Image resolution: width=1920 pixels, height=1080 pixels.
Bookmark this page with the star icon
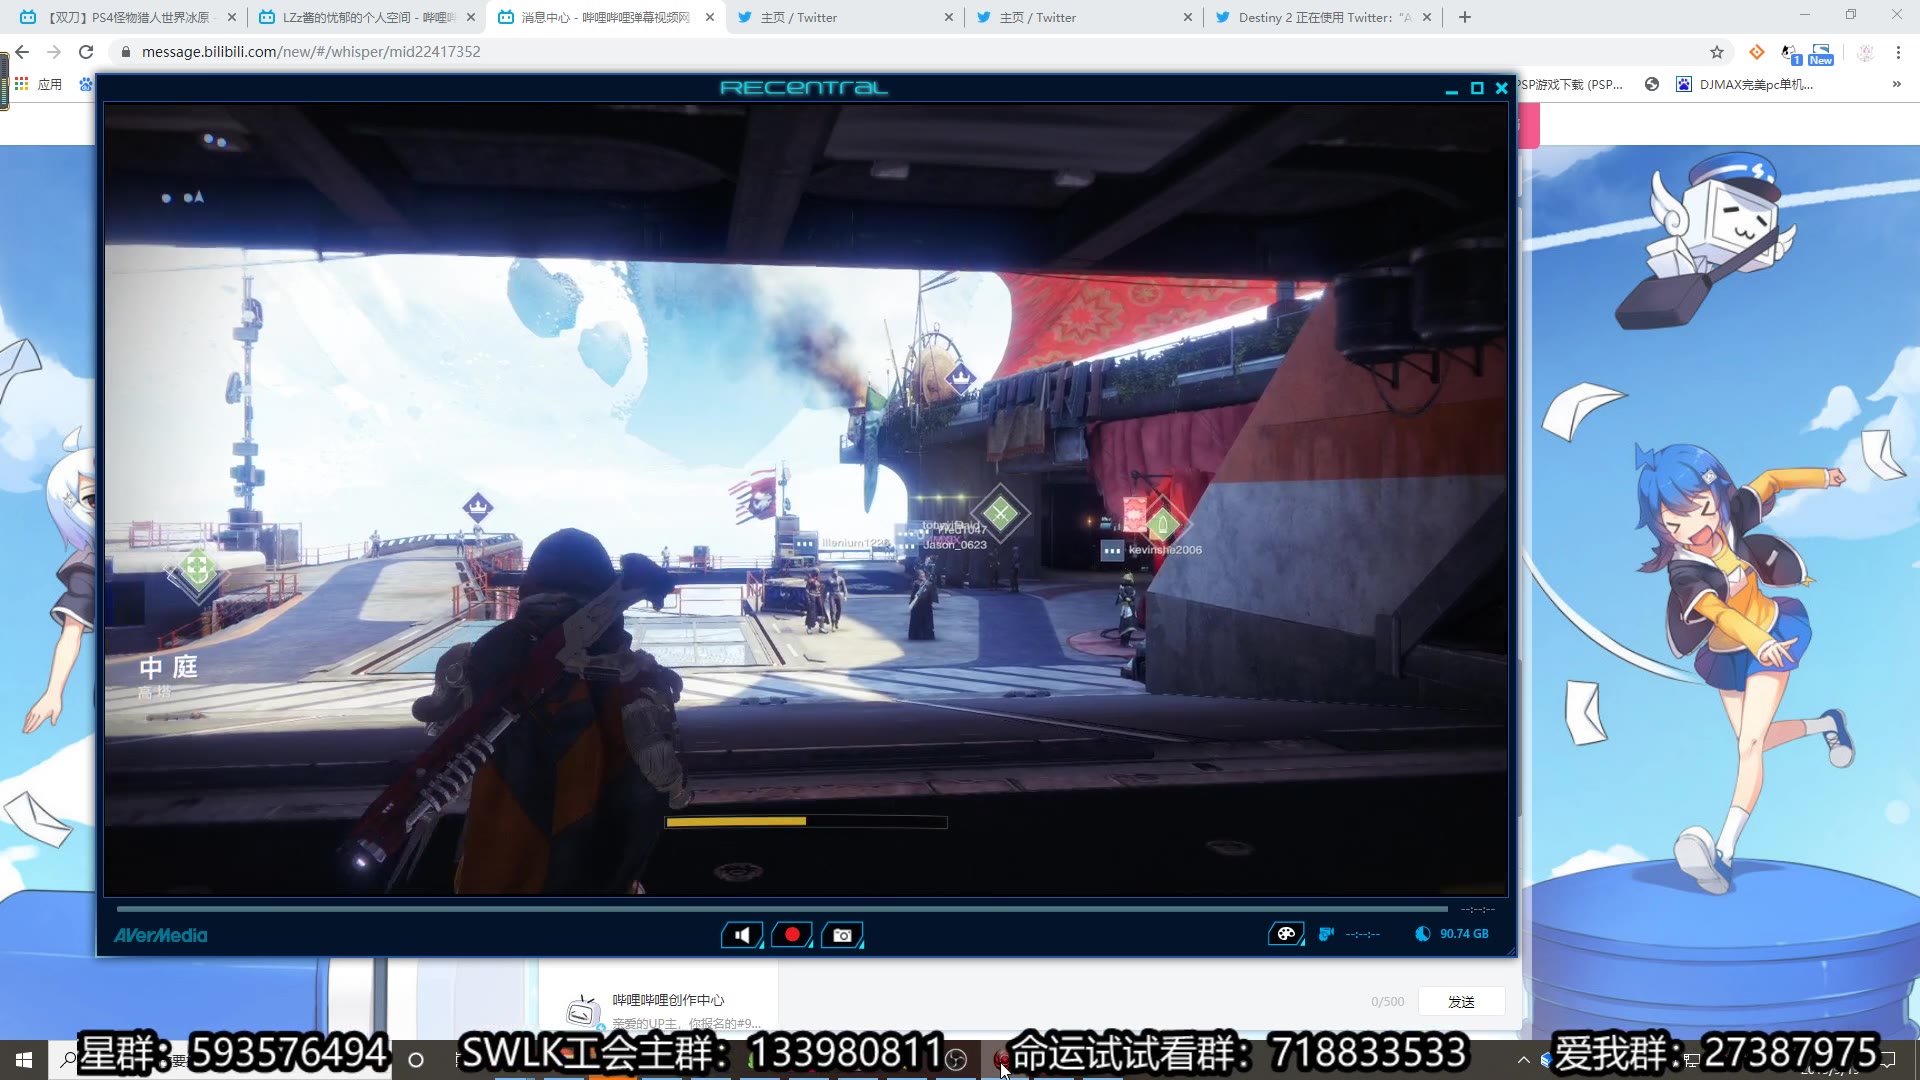click(x=1717, y=52)
